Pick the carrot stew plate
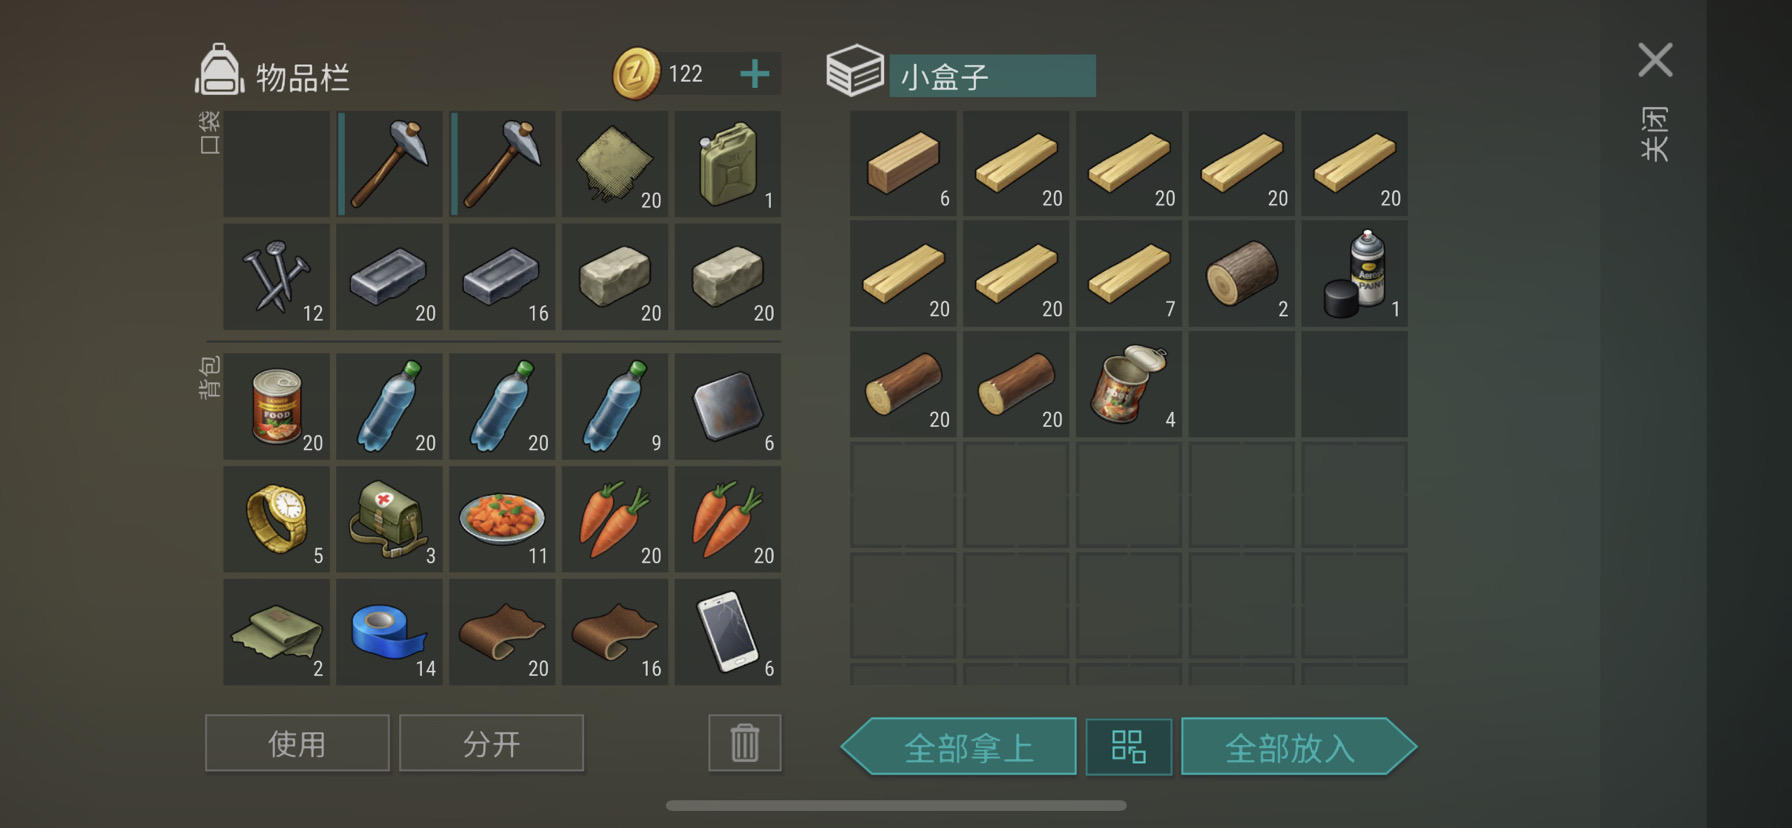Screen dimensions: 1792x828 click(502, 519)
